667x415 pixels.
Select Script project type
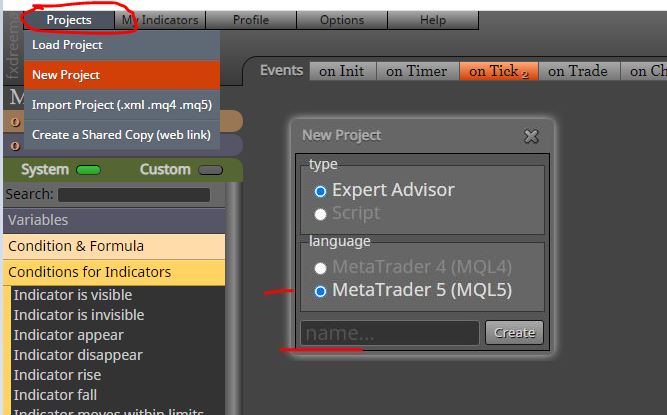(320, 214)
